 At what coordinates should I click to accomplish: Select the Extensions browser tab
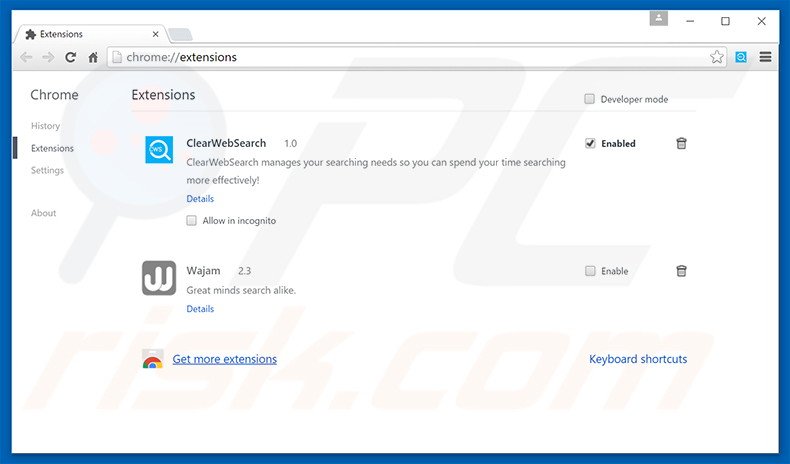click(x=91, y=34)
